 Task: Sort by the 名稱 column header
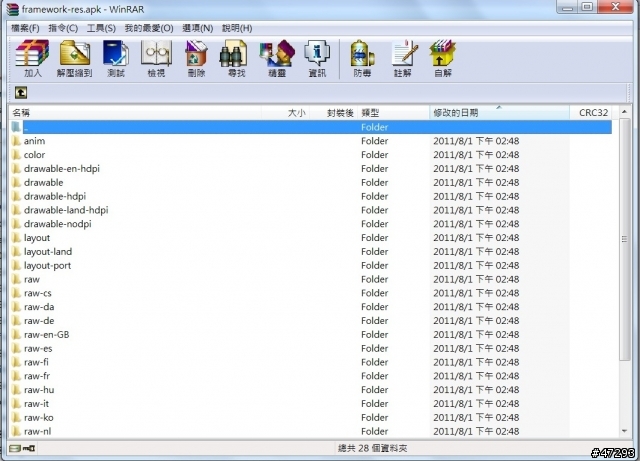[135, 113]
